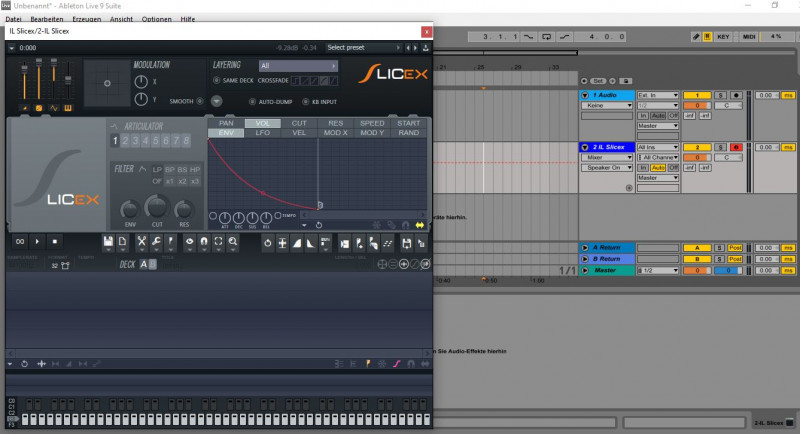Click the Slicex stop button
Screen dimensions: 800x434
(x=55, y=241)
